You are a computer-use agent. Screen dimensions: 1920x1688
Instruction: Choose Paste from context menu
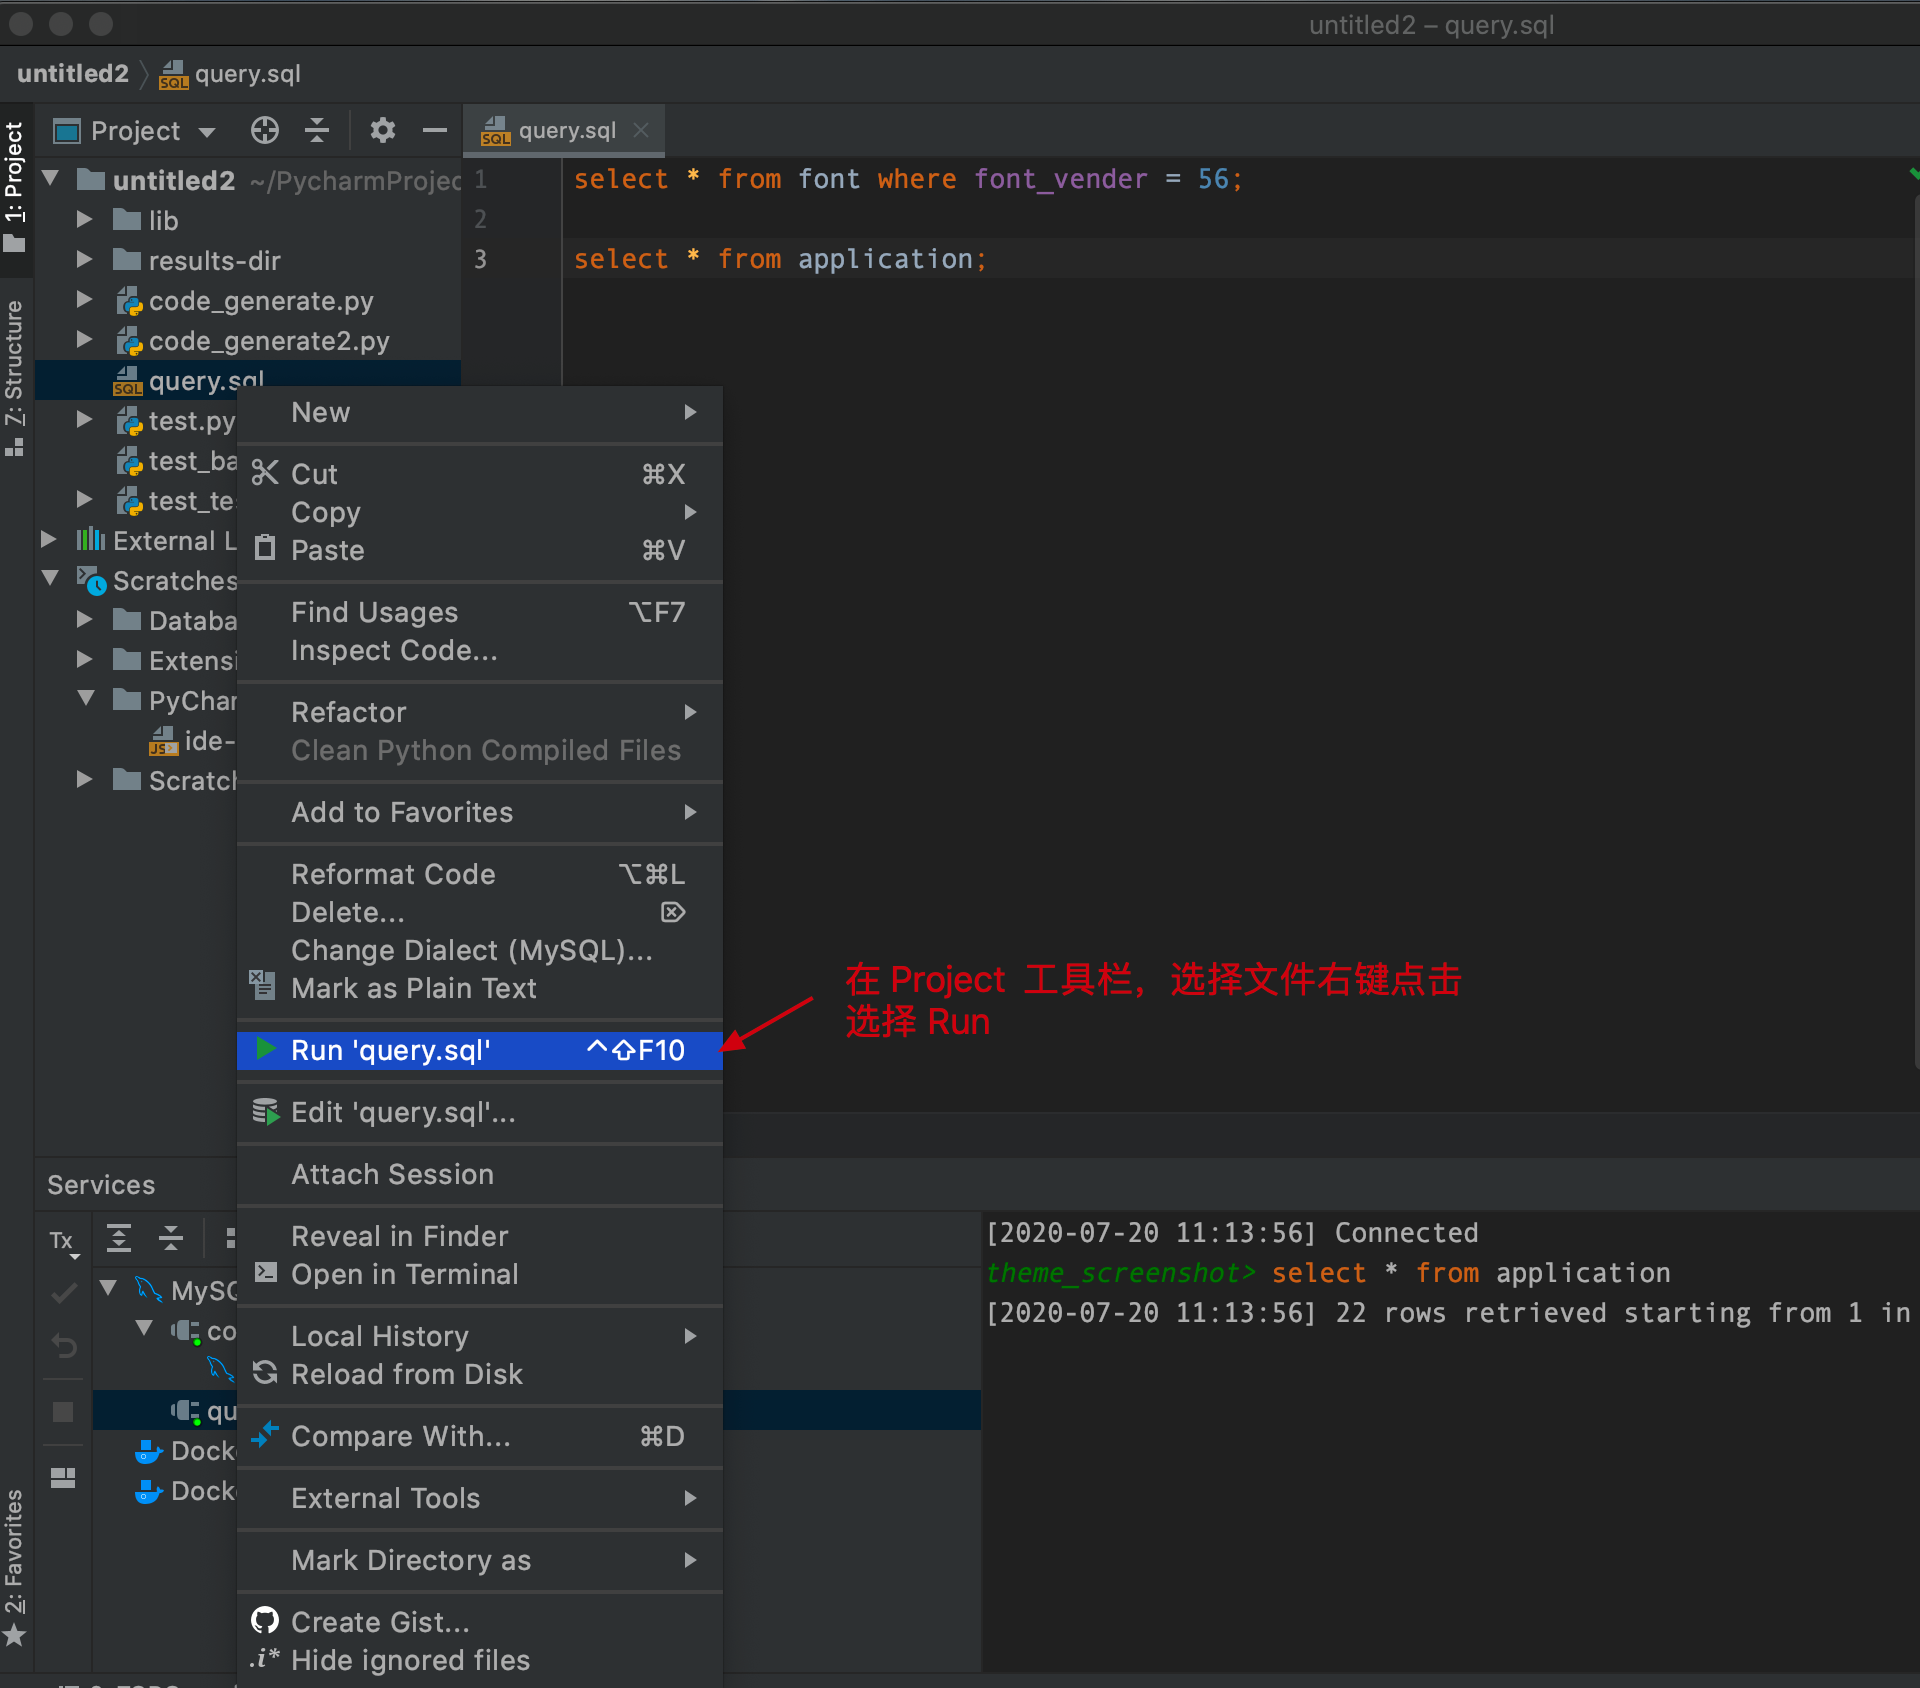click(x=480, y=550)
